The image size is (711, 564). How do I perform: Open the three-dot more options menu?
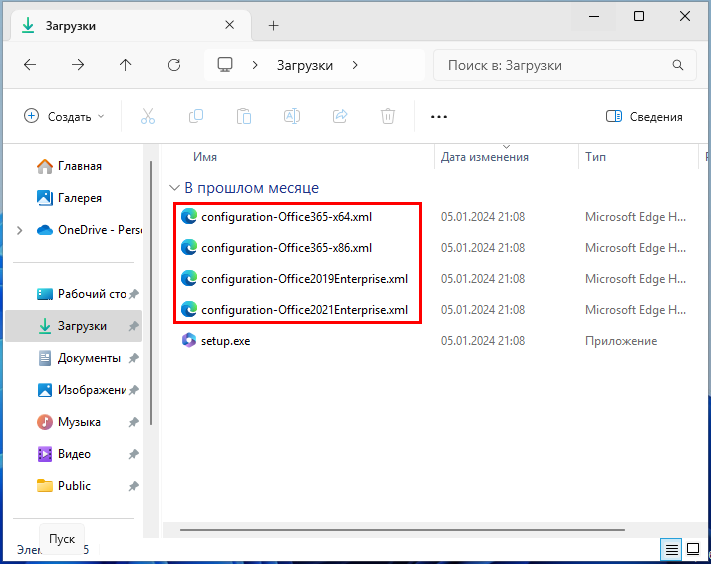tap(438, 117)
